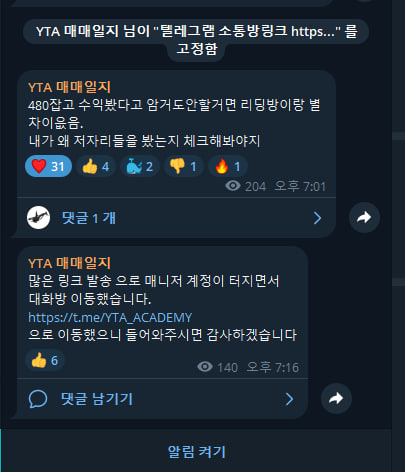Click the thumbs-down reaction emoji

177,166
